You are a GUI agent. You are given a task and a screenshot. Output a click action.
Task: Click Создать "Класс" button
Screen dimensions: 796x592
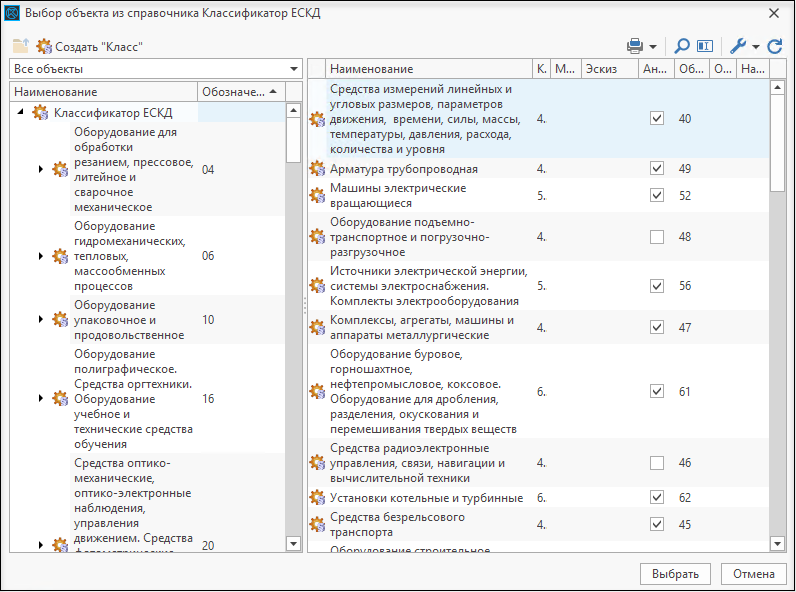(90, 47)
